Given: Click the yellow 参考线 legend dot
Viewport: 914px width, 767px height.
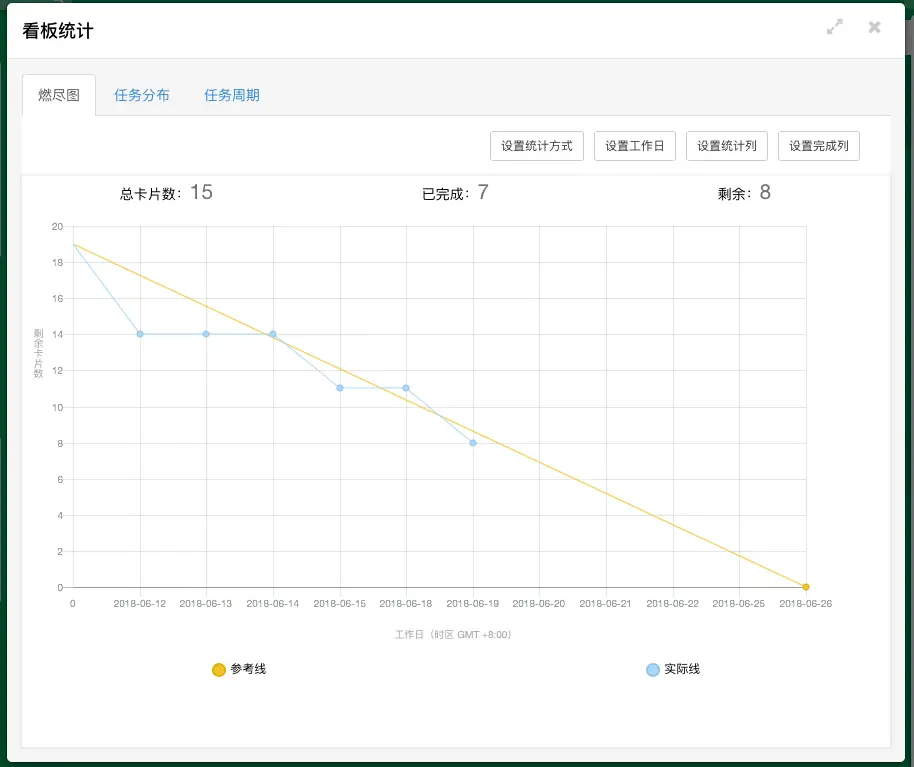Looking at the screenshot, I should (x=219, y=670).
